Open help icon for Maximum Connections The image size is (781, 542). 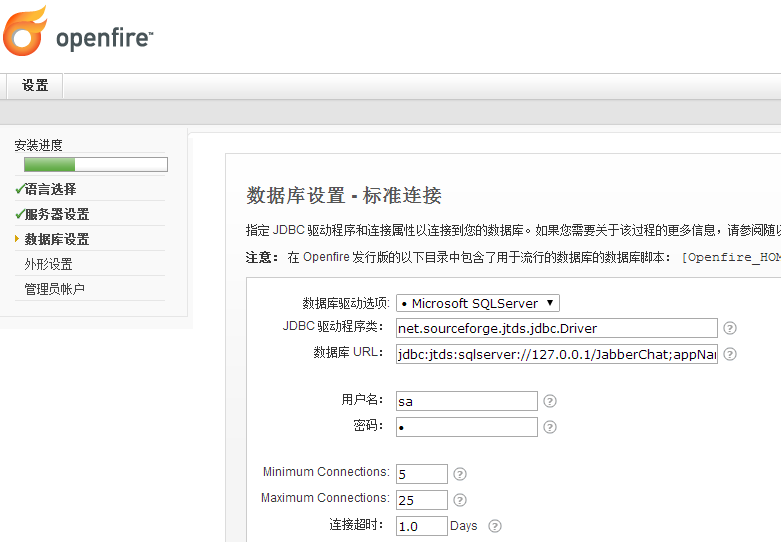(460, 500)
